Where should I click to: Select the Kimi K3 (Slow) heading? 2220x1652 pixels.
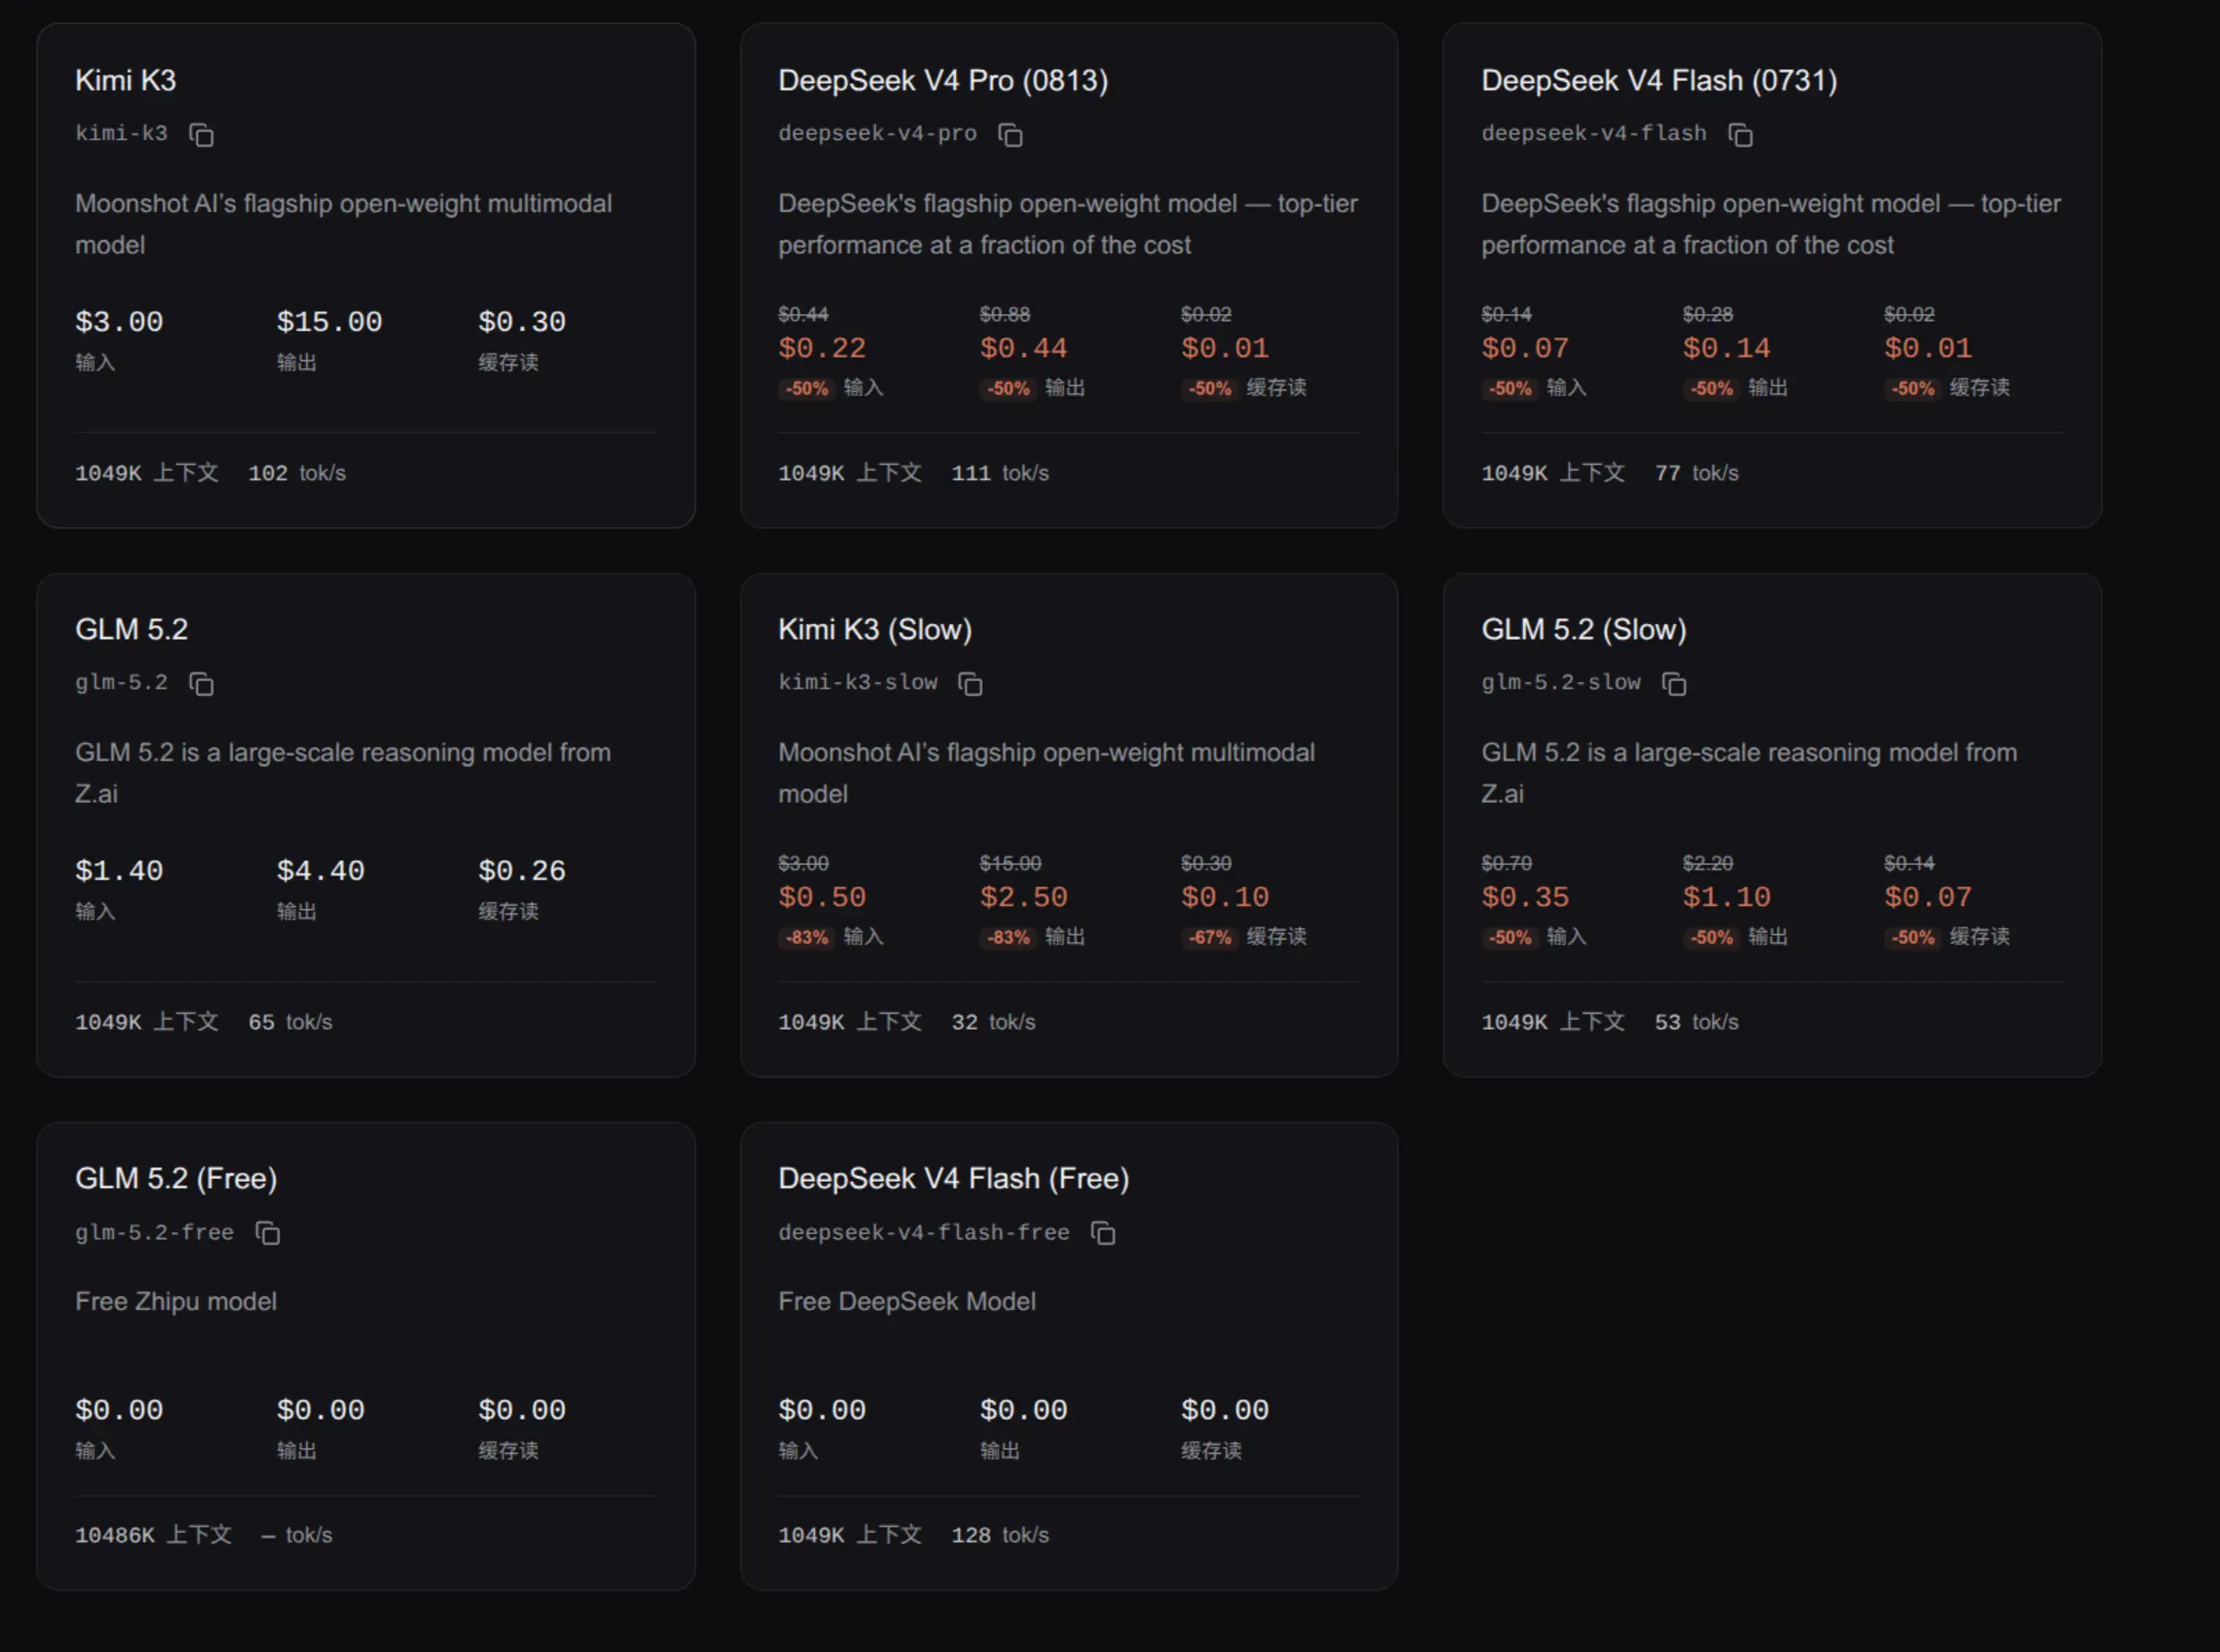875,629
